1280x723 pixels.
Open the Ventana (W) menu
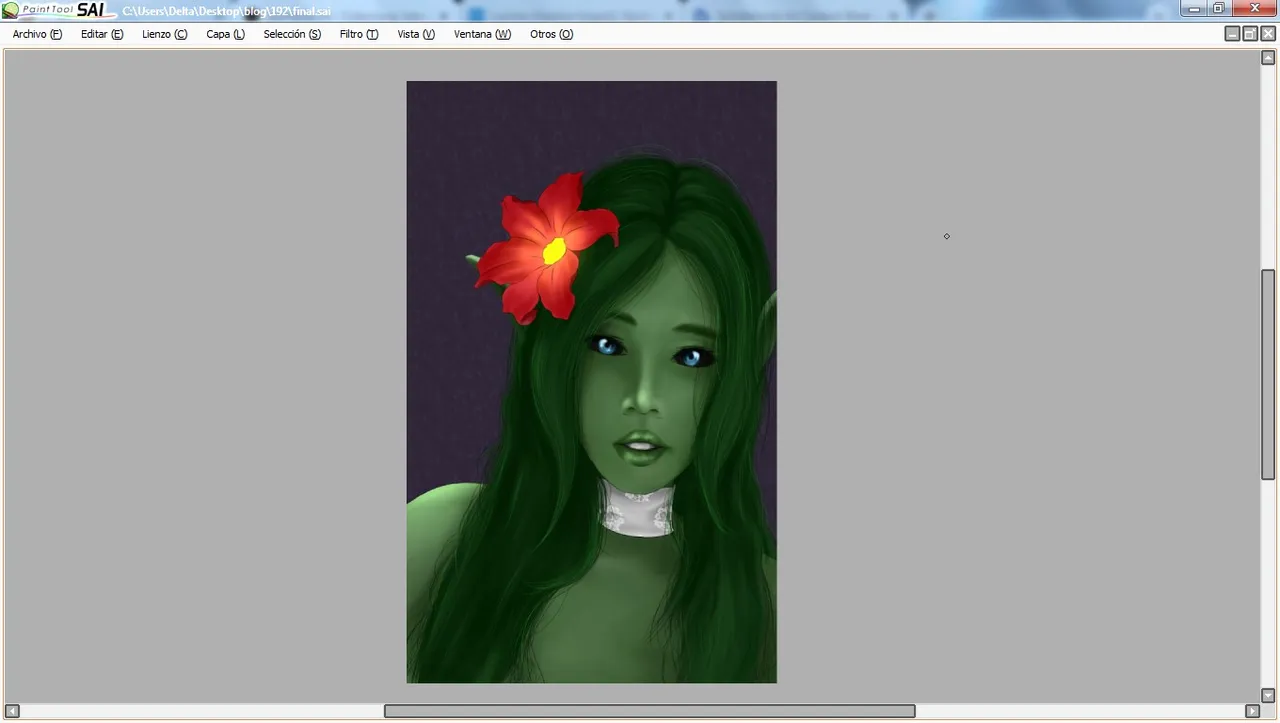click(x=482, y=34)
